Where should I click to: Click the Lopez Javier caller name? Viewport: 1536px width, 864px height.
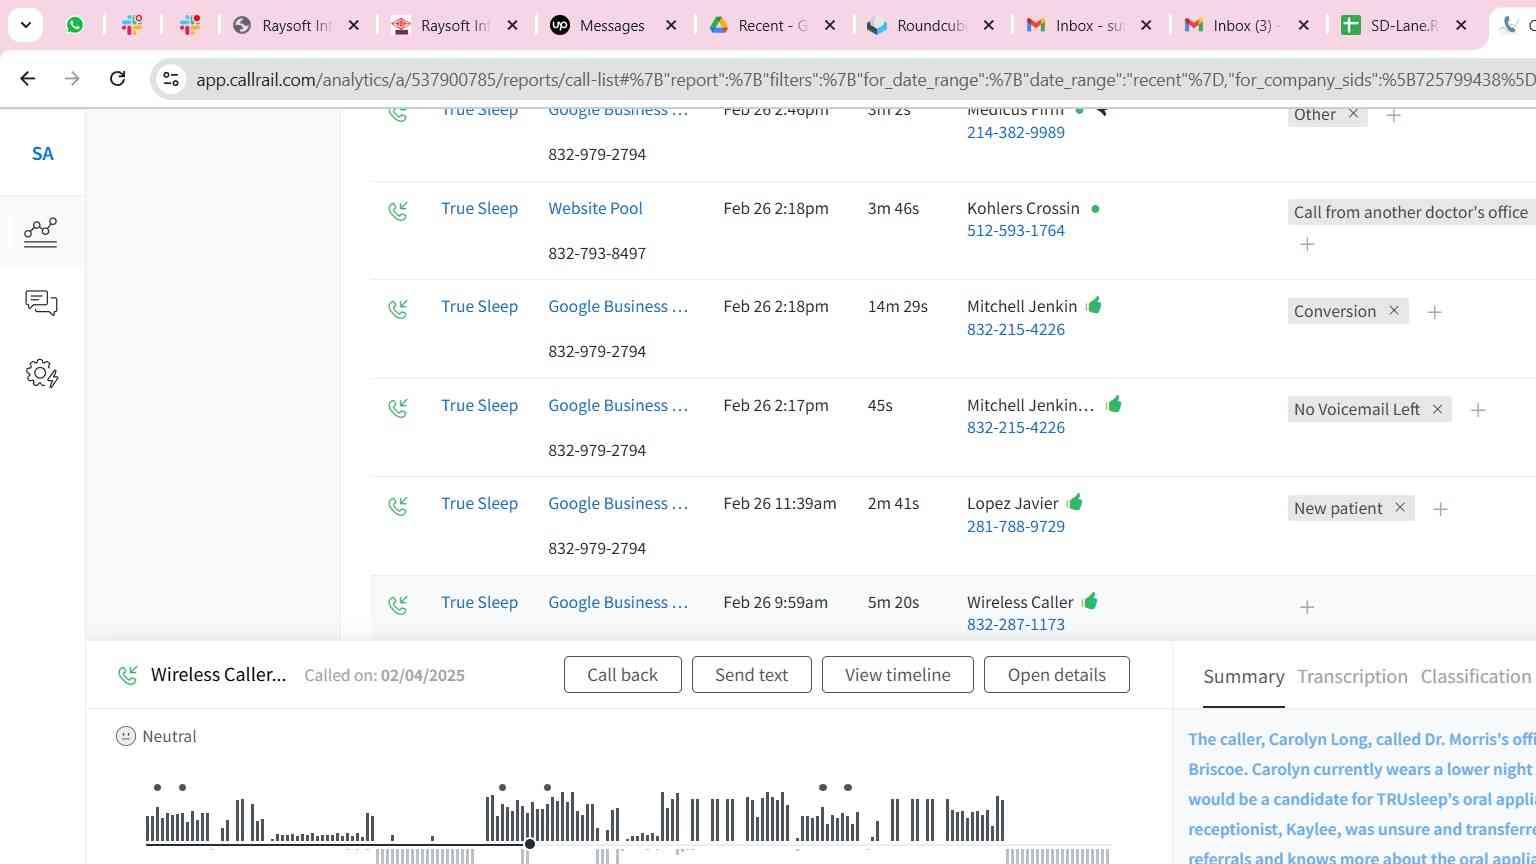pos(1012,504)
